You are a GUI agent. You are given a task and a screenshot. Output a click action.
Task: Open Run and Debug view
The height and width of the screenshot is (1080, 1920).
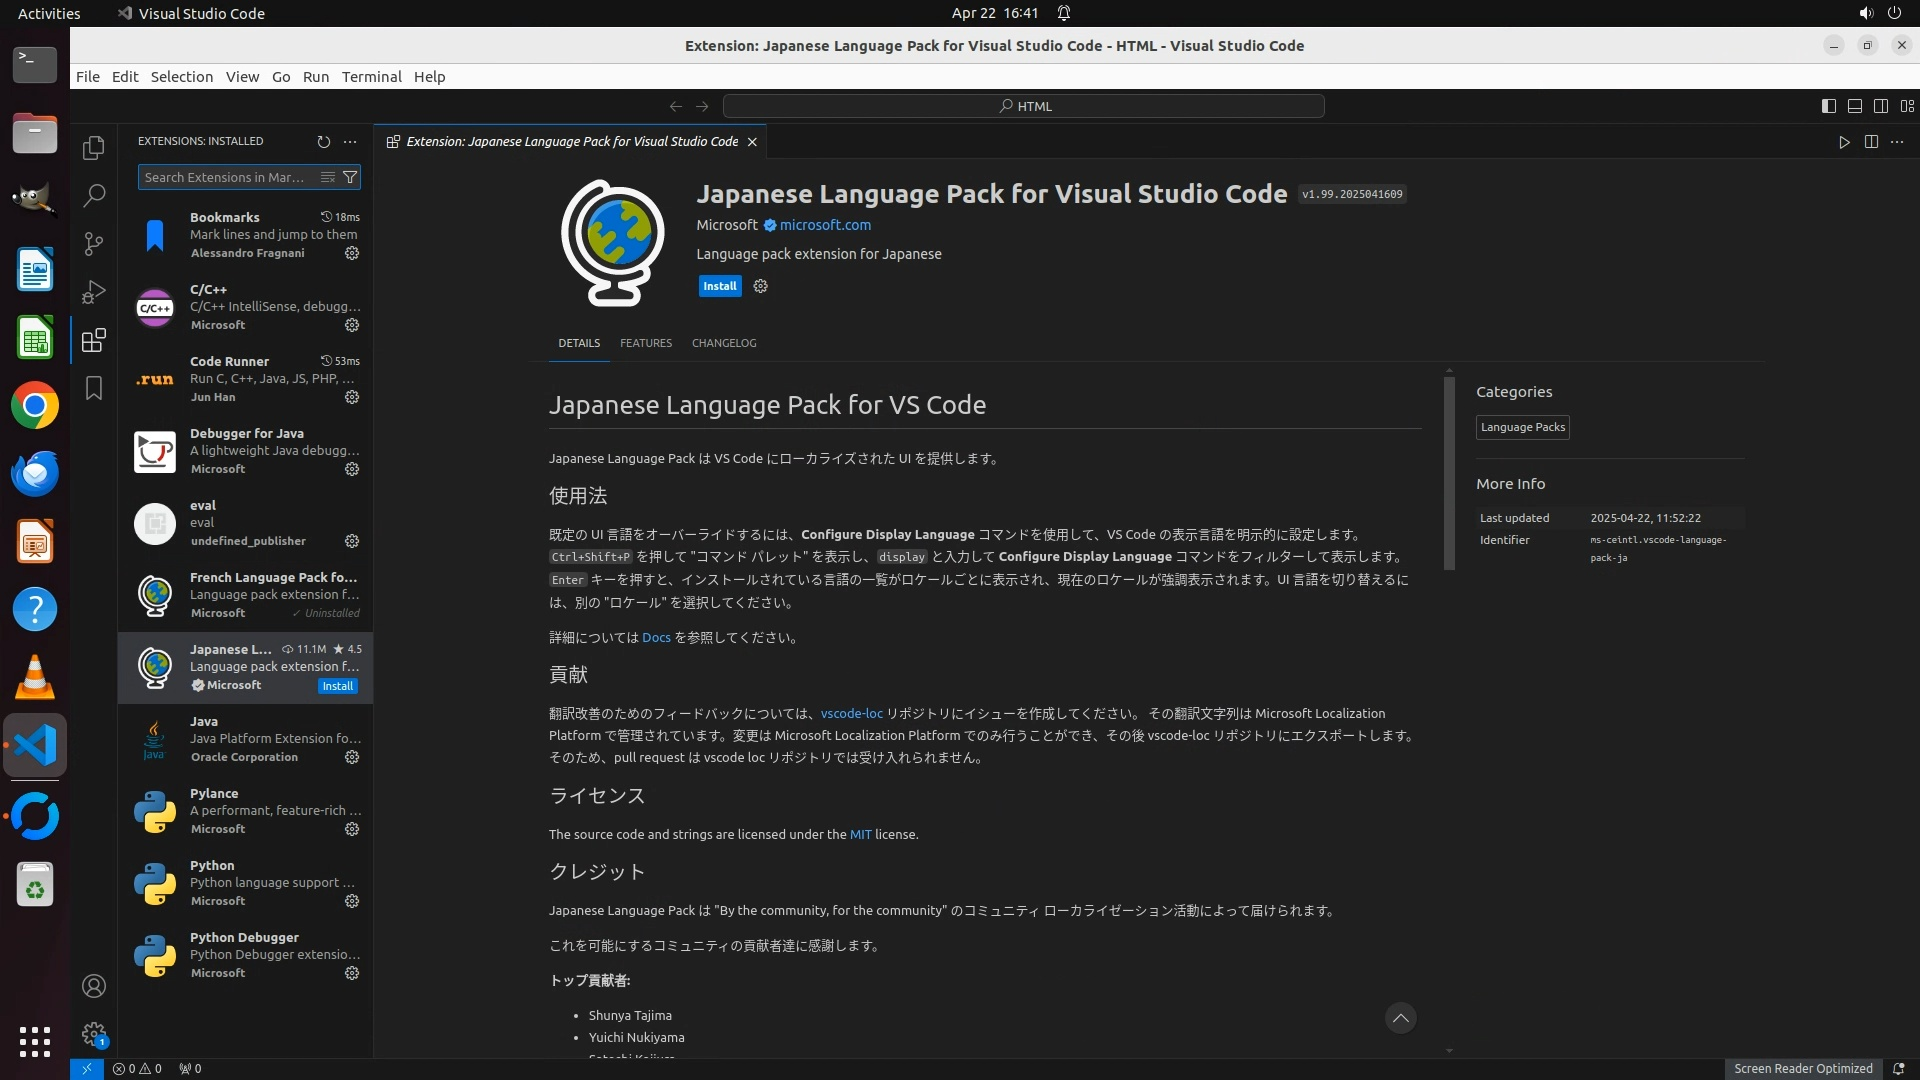(x=94, y=292)
